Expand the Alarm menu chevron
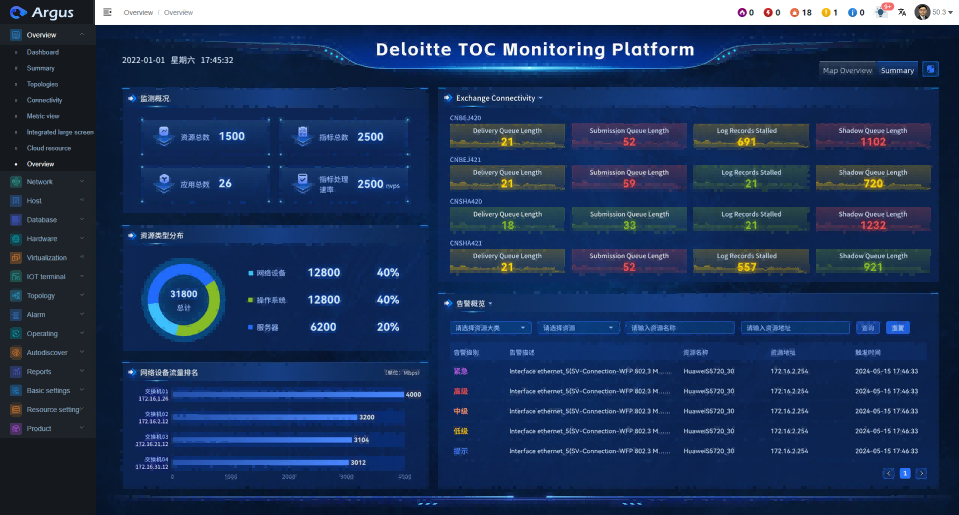 [x=82, y=314]
